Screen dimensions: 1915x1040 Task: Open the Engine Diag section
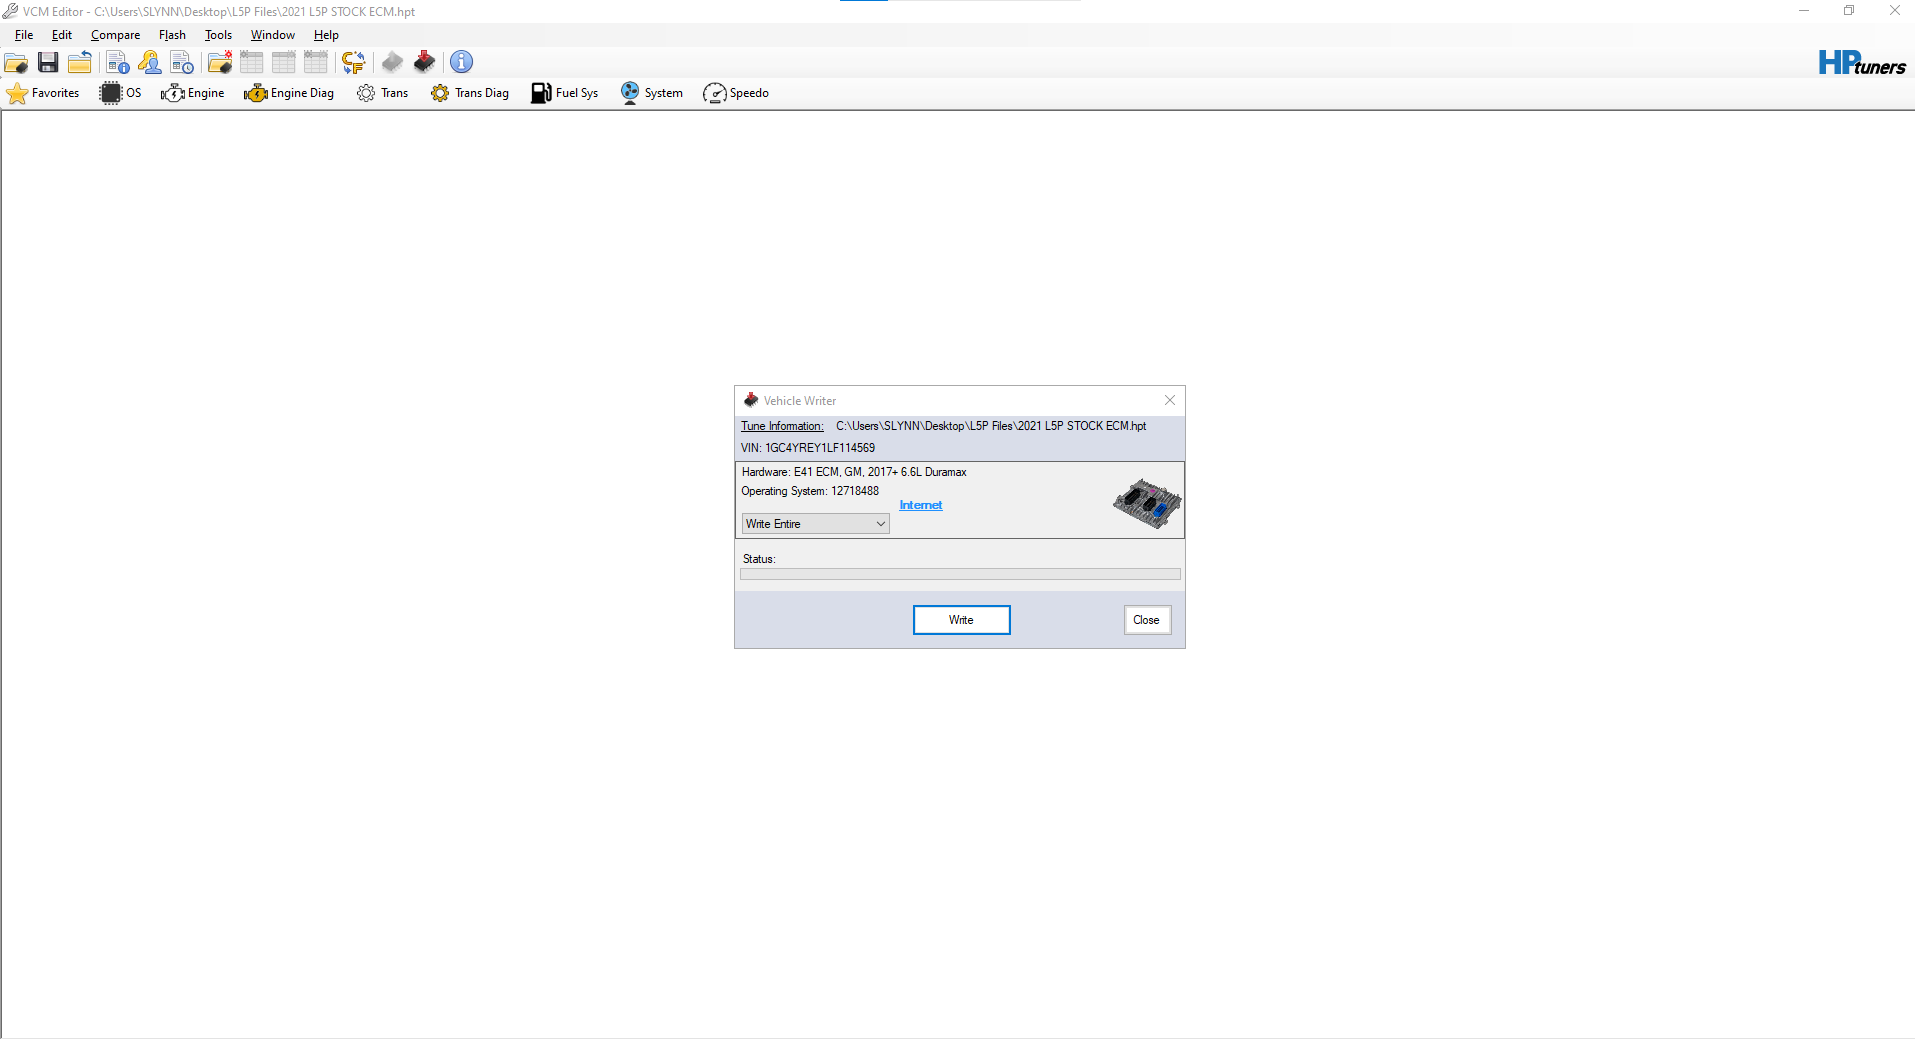[x=289, y=93]
